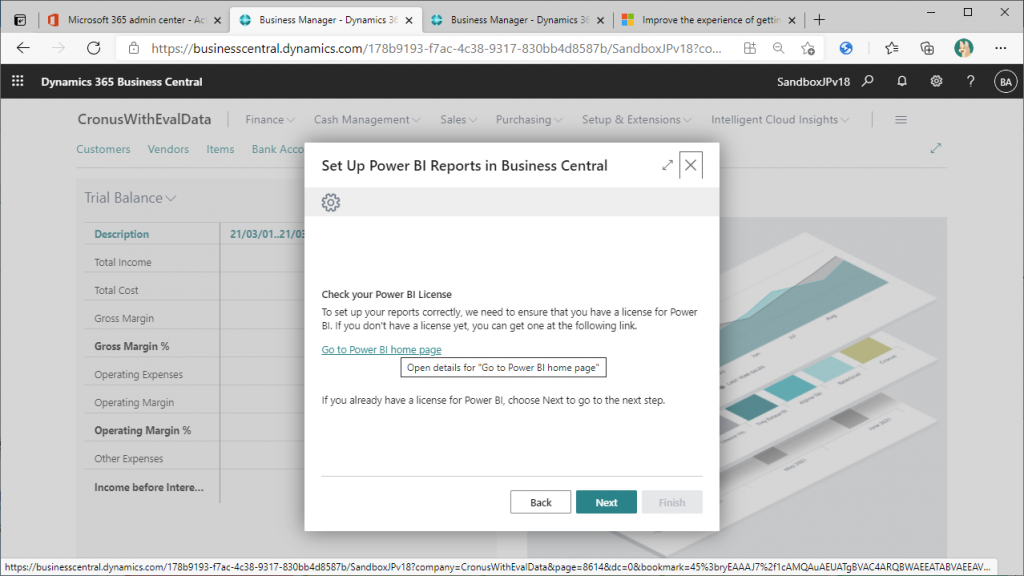The width and height of the screenshot is (1024, 576).
Task: Go back in the browser
Action: pos(23,48)
